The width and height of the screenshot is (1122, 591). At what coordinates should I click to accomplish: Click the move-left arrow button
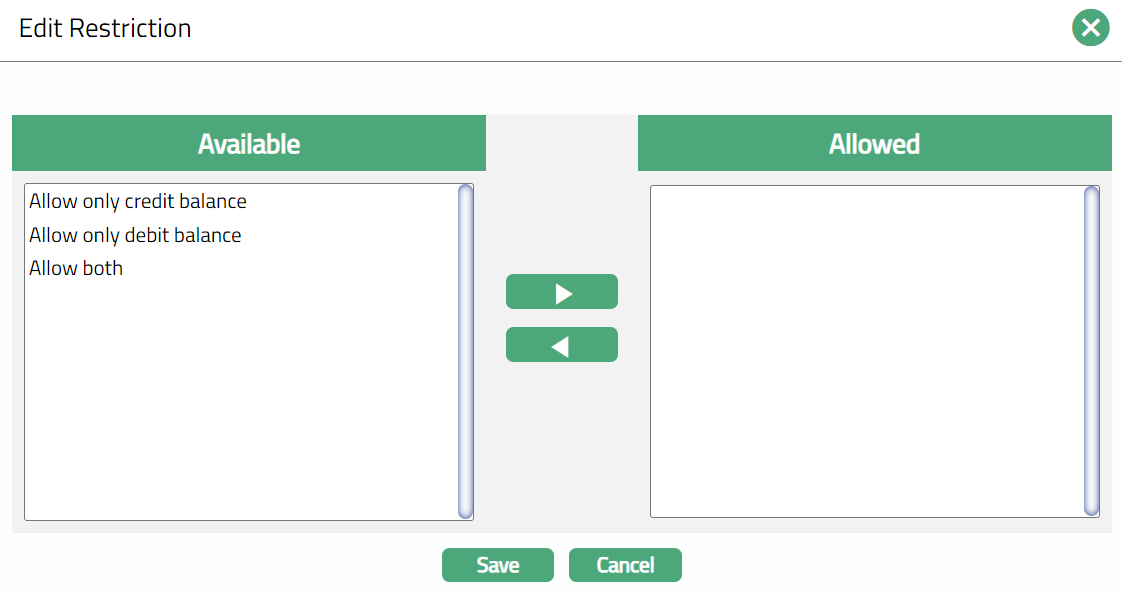click(x=562, y=345)
